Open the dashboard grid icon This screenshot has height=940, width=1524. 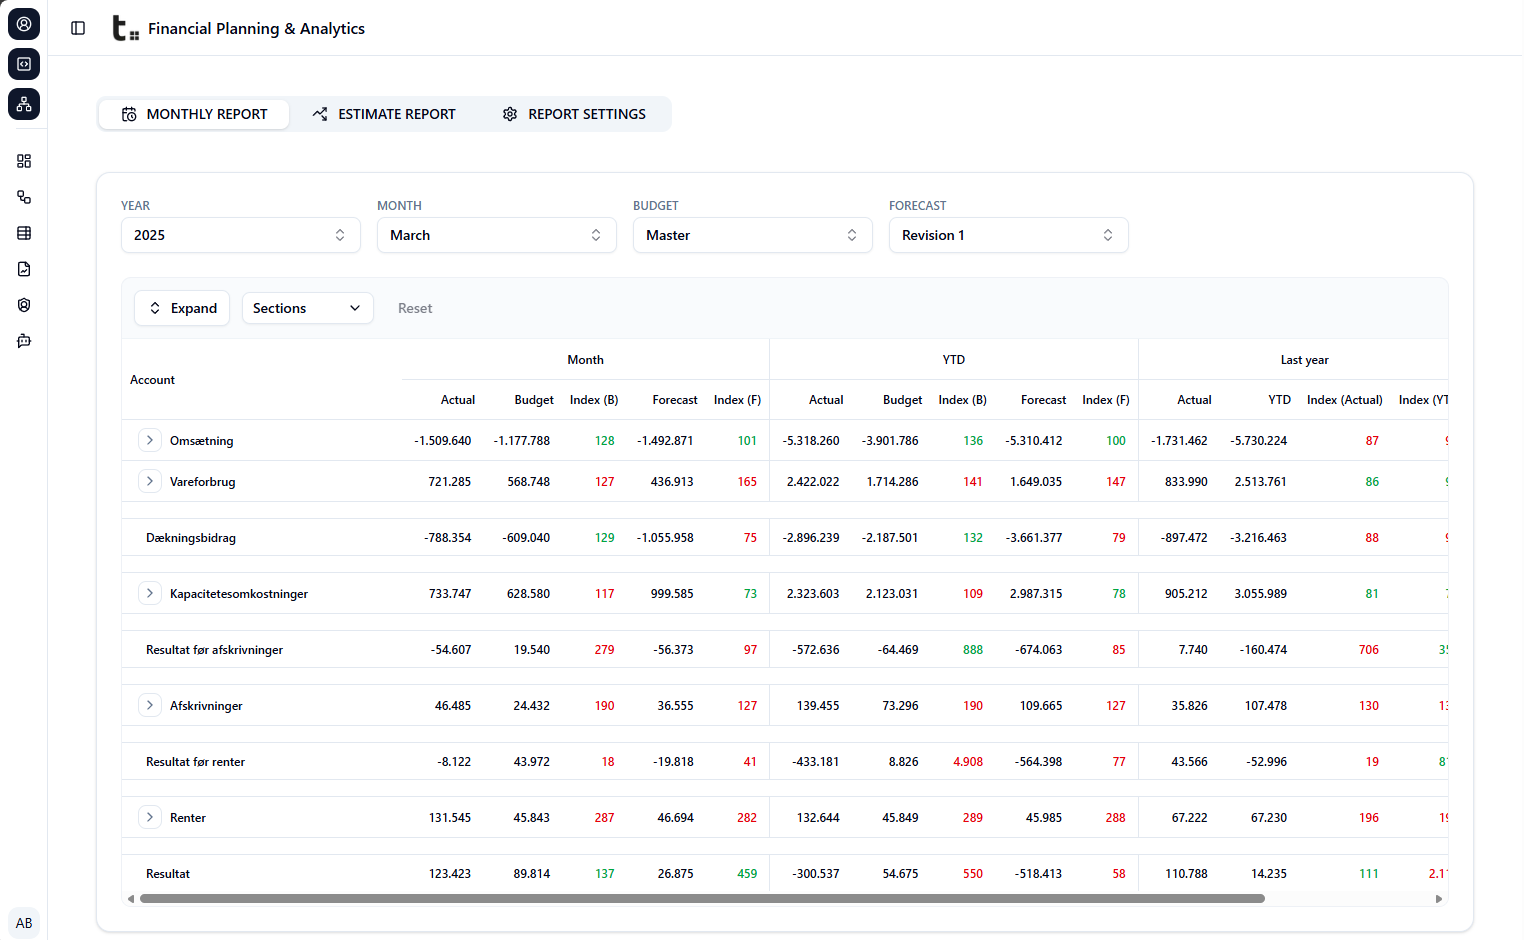click(24, 161)
